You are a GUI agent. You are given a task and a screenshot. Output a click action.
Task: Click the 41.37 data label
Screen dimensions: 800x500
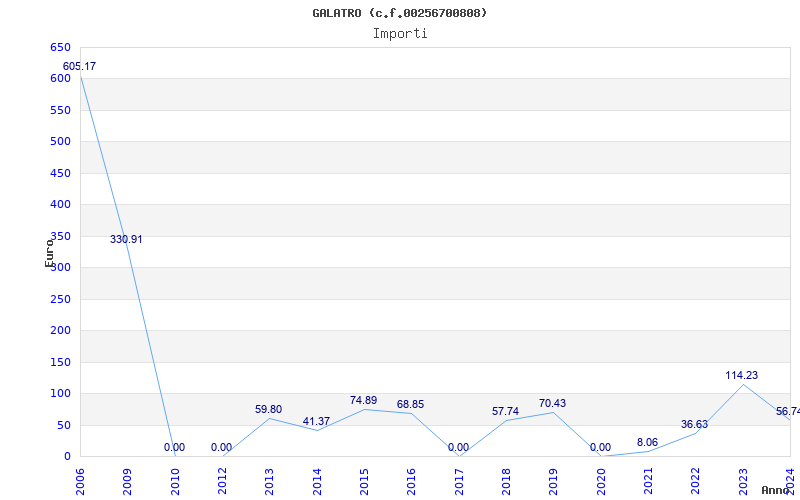[x=316, y=421]
